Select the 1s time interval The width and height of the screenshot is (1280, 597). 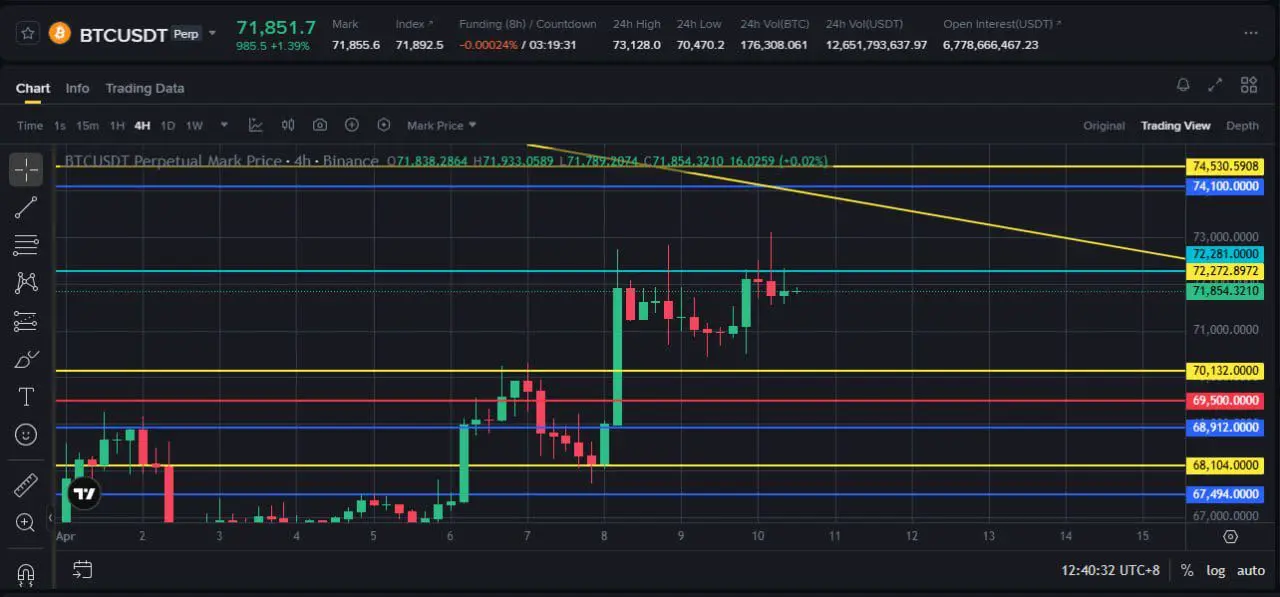click(60, 126)
